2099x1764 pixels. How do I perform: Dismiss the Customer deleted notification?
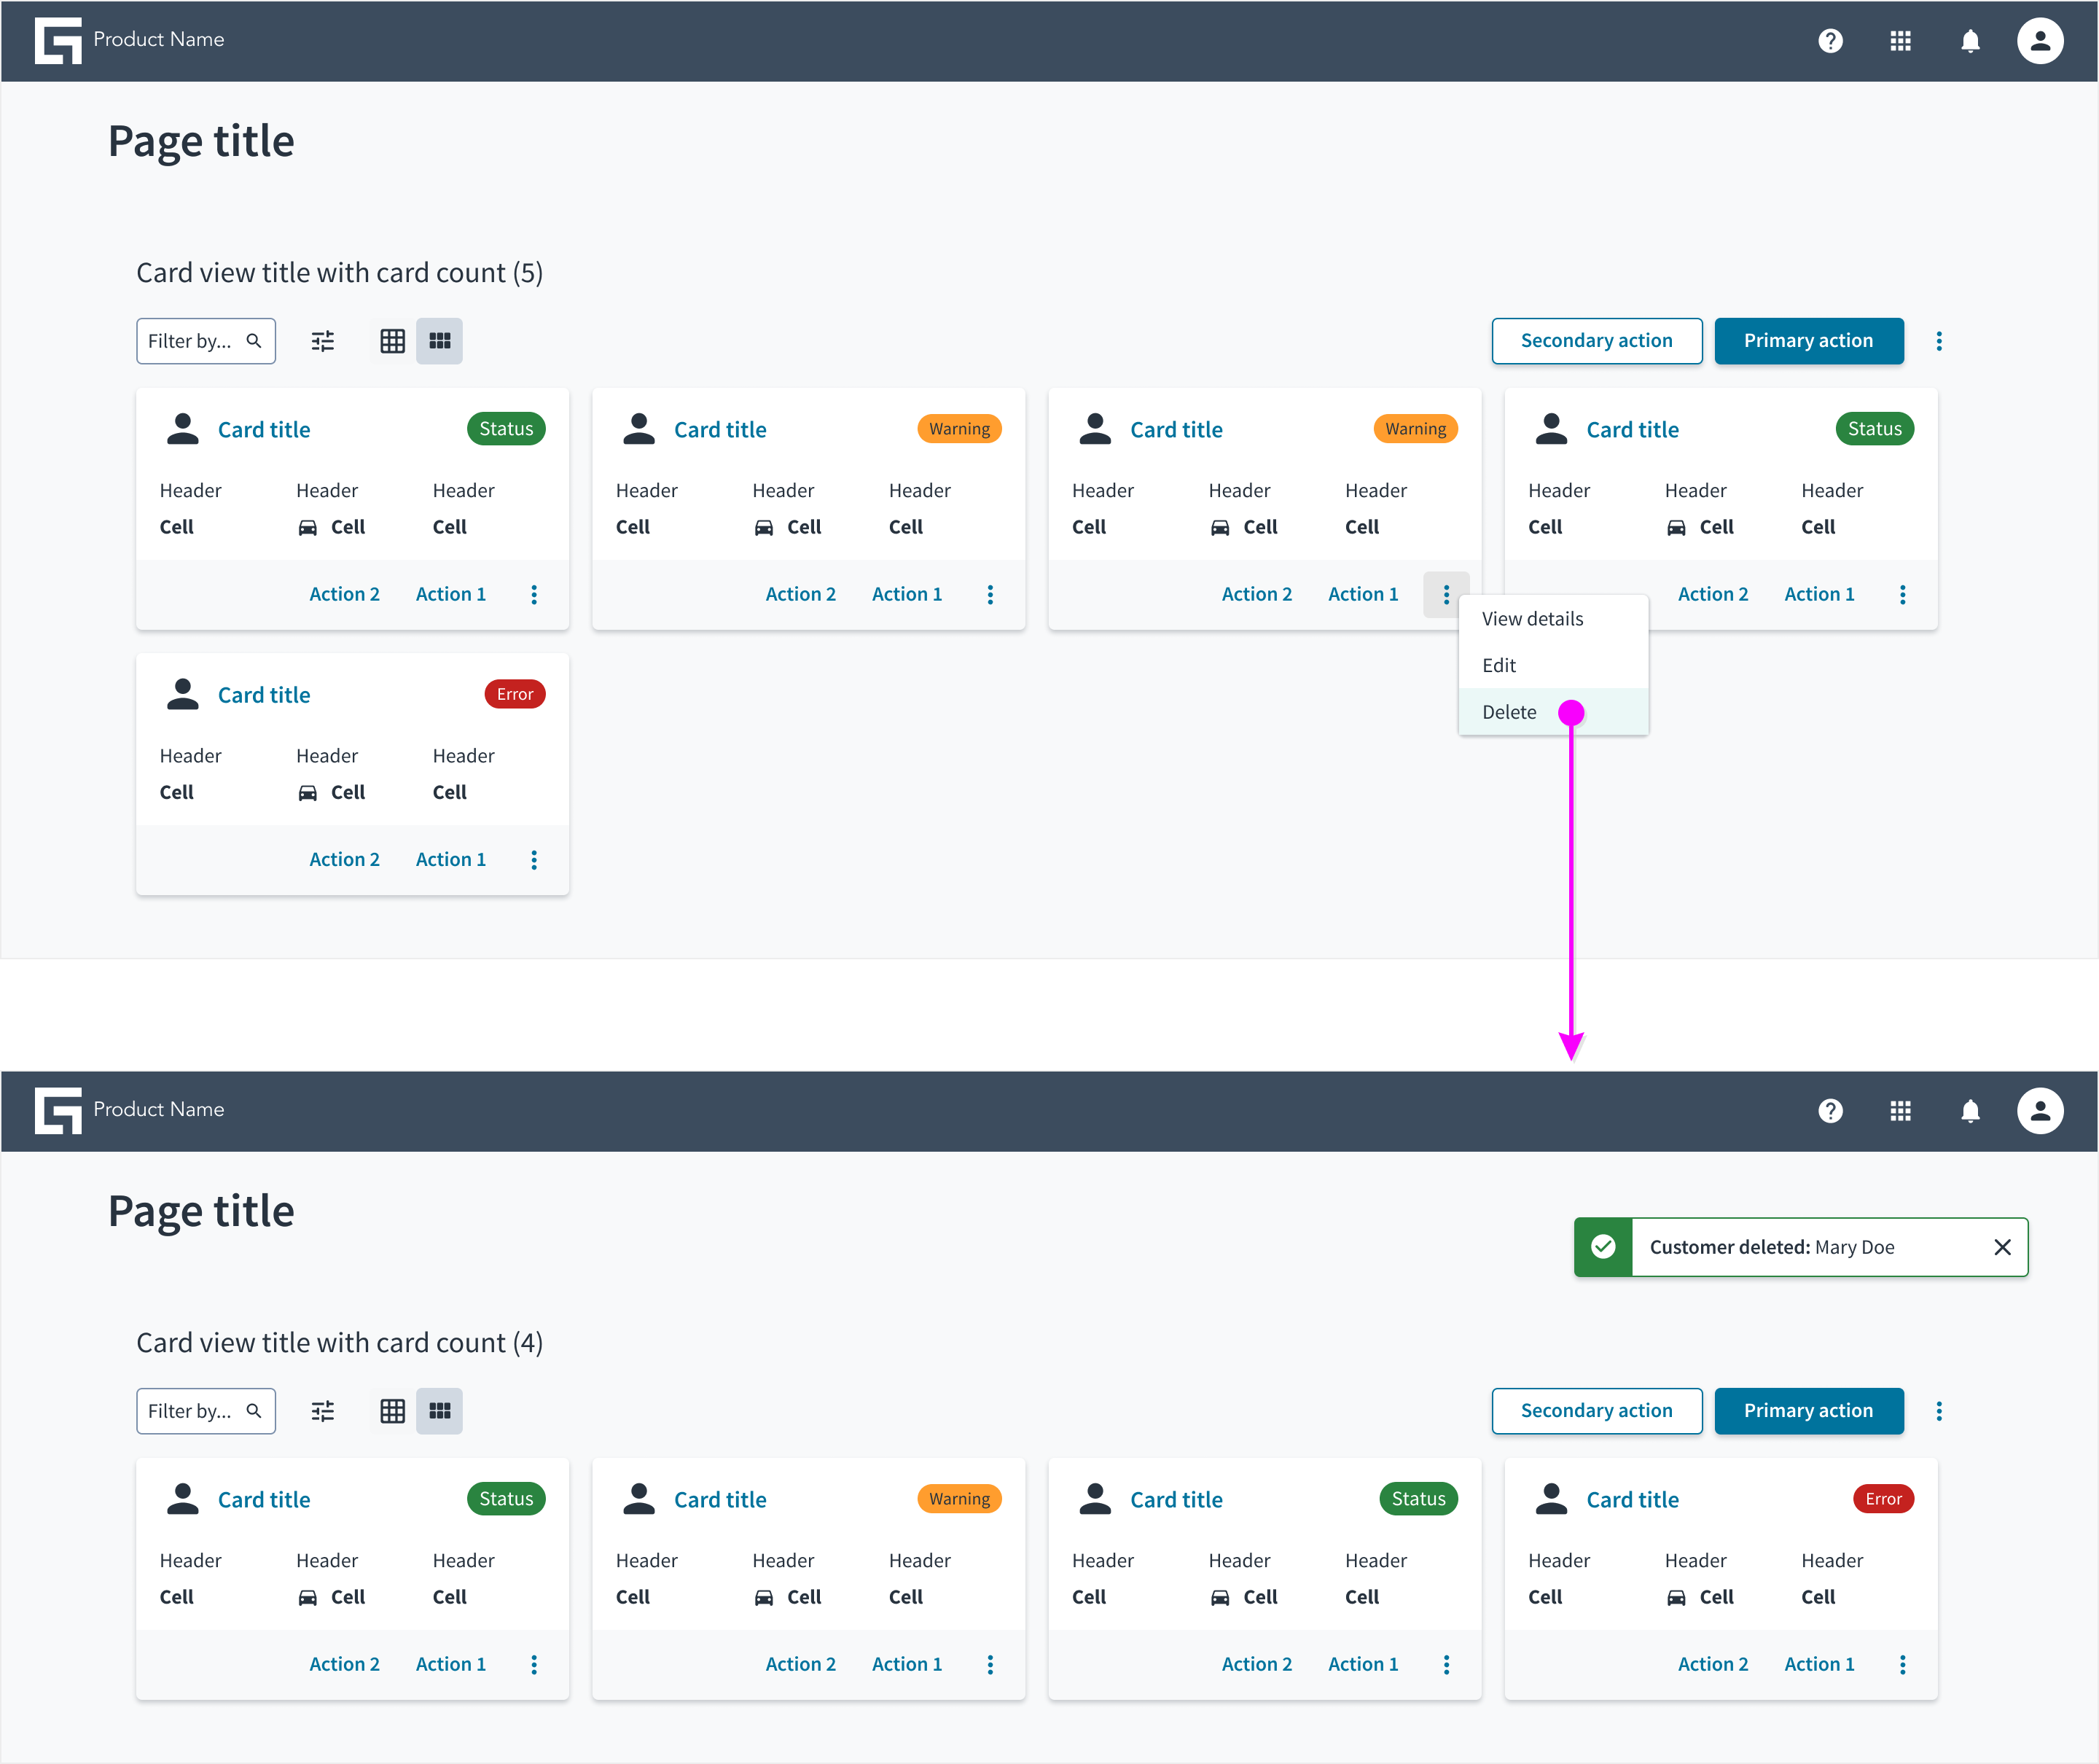[2002, 1247]
